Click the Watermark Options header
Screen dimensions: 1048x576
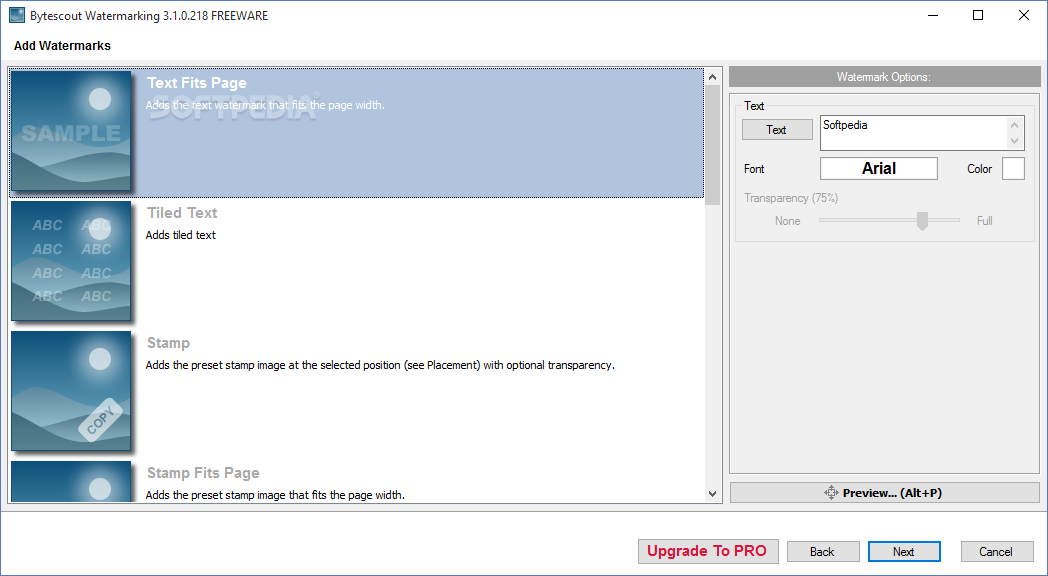point(884,77)
